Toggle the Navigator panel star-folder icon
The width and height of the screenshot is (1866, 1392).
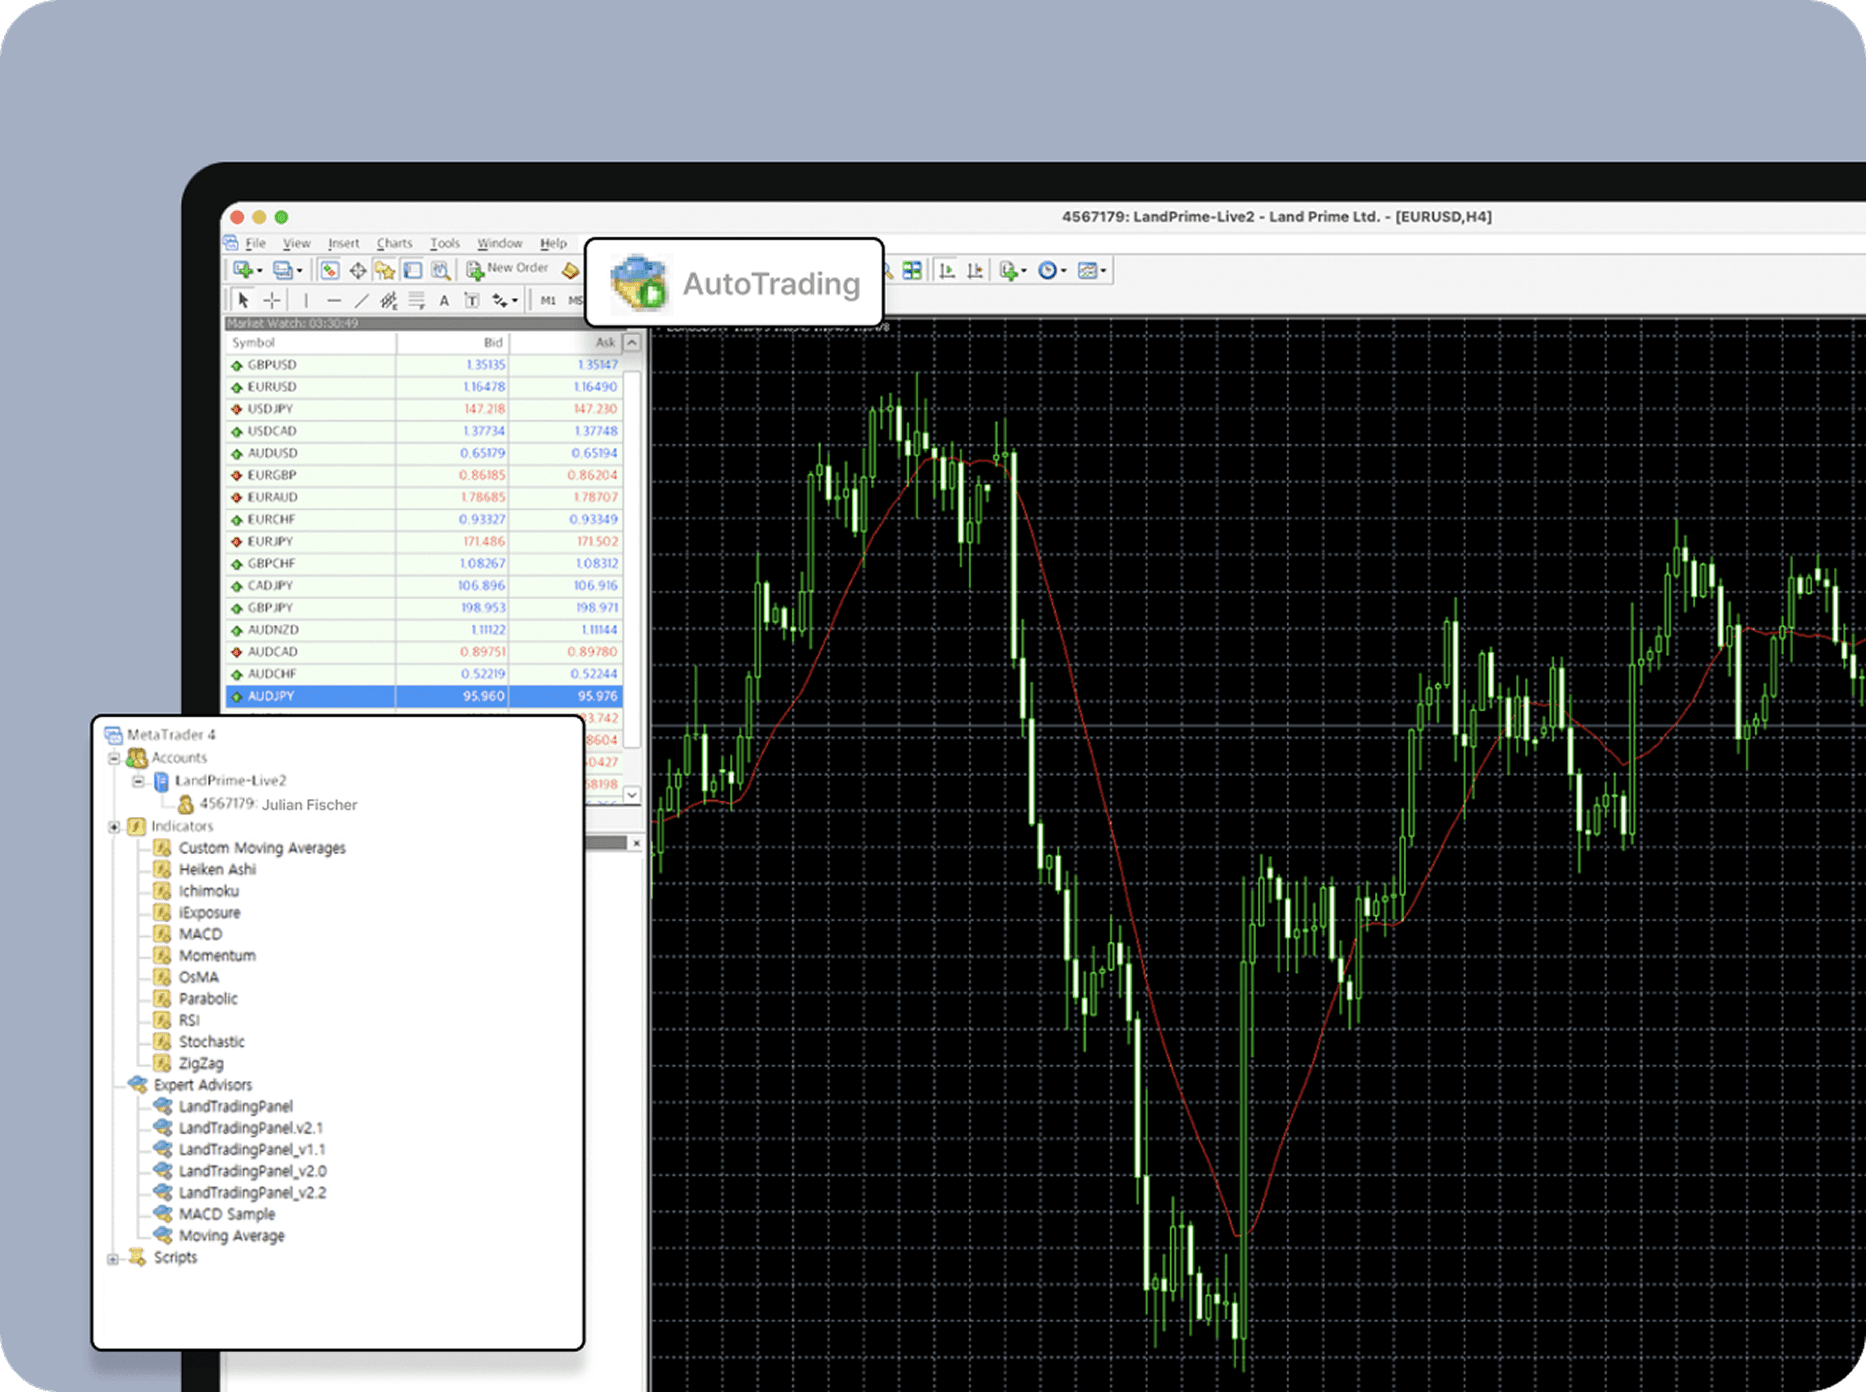pos(385,270)
